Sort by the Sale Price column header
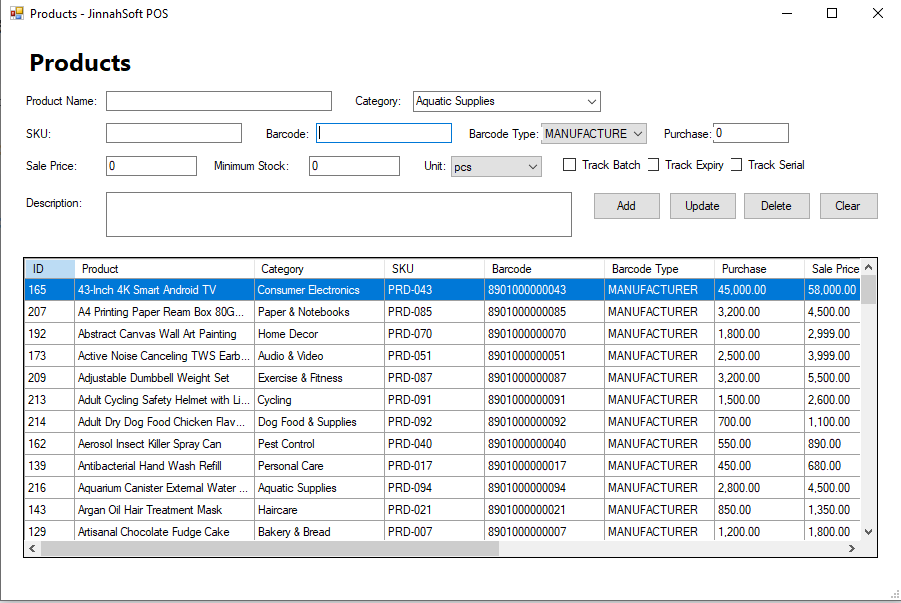The height and width of the screenshot is (603, 901). click(832, 269)
